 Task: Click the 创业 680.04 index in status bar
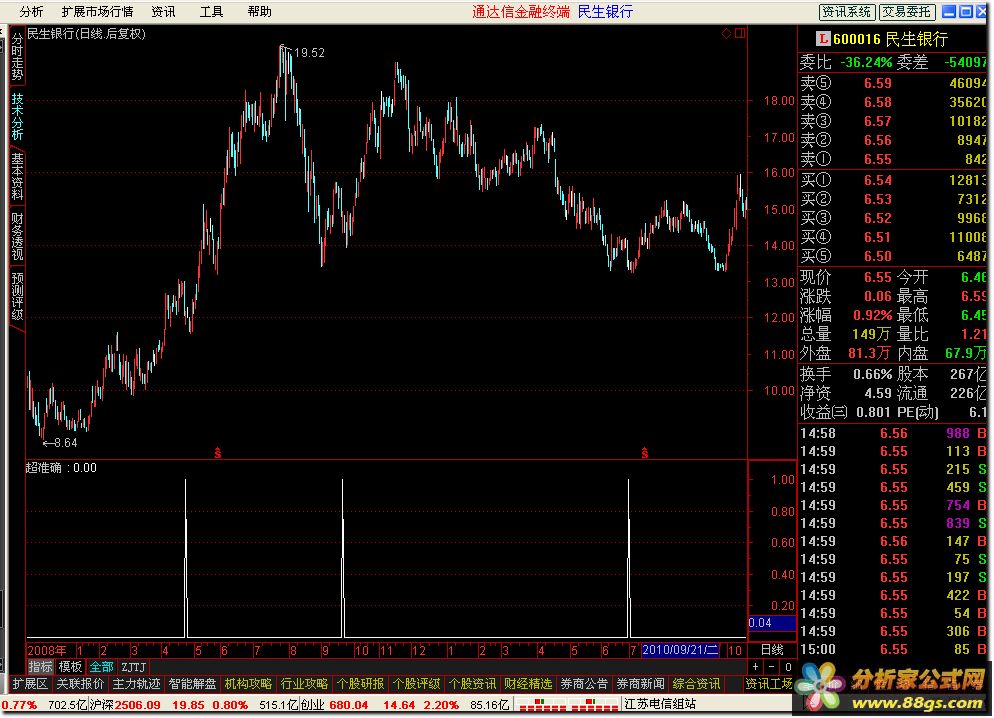pos(334,705)
